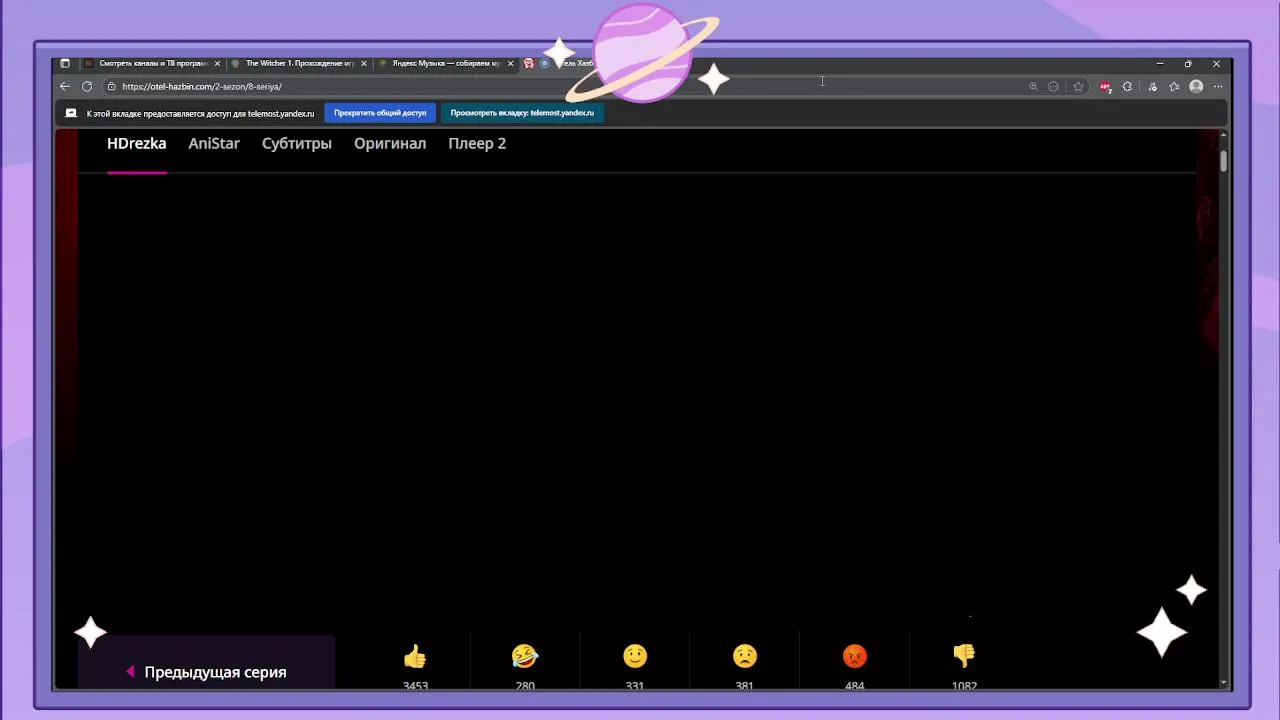
Task: Open tab actions menu icon
Action: coord(65,63)
